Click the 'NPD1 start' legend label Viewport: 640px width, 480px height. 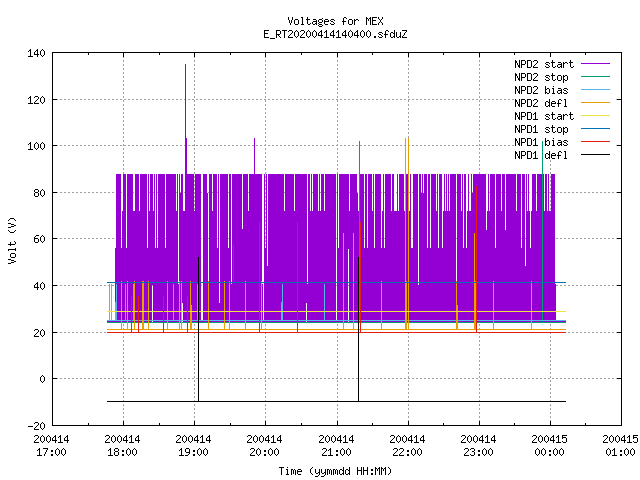[x=544, y=116]
